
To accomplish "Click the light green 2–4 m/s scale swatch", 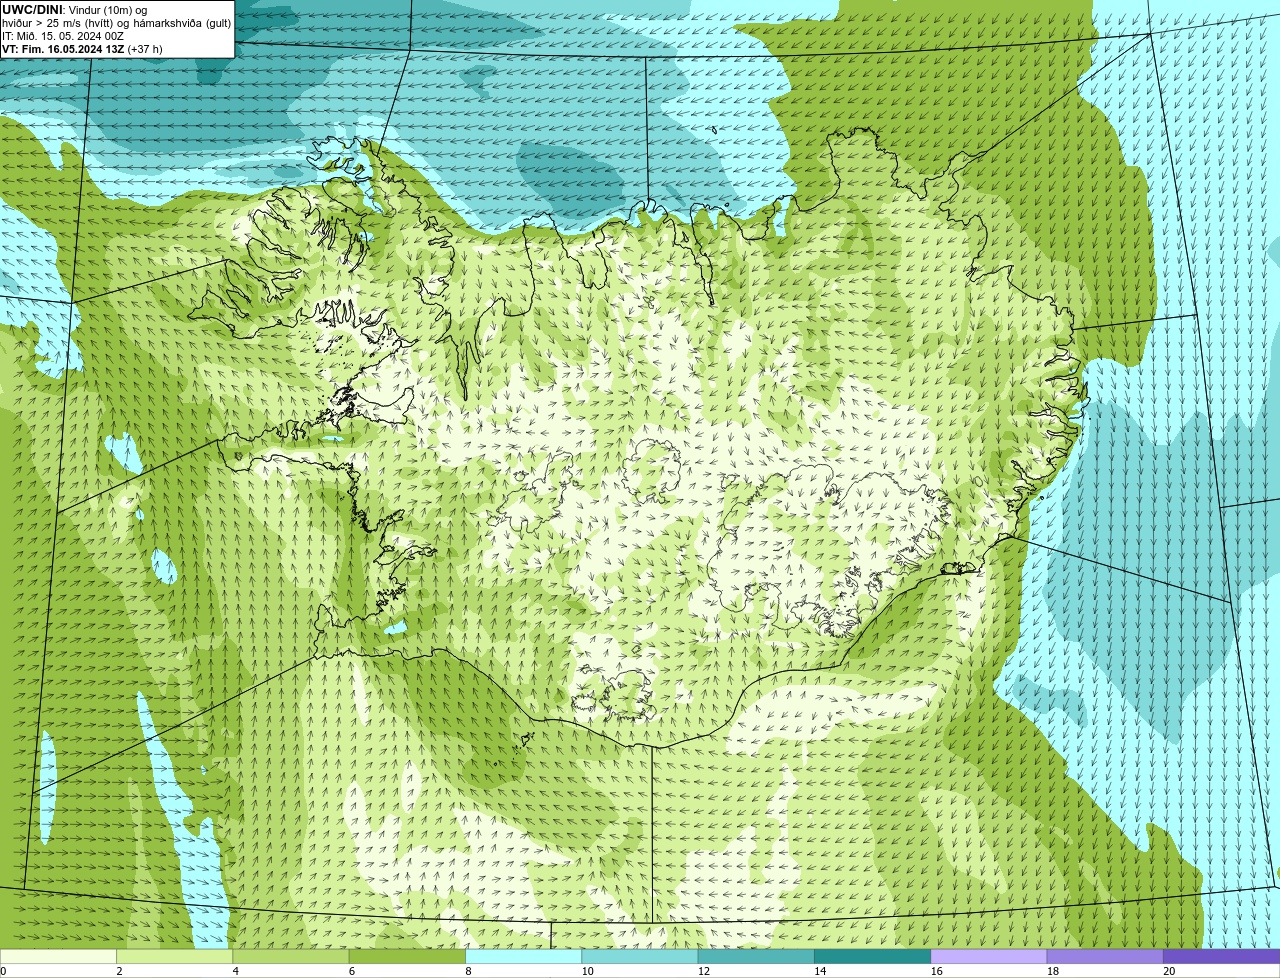I will click(x=174, y=957).
